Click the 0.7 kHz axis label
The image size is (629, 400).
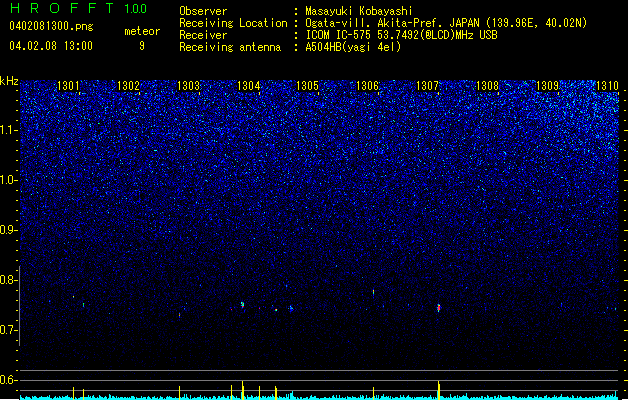tap(9, 330)
